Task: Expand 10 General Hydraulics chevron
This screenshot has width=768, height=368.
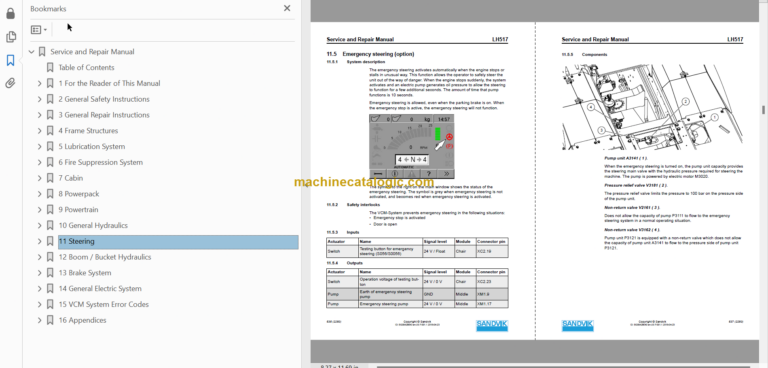Action: point(40,225)
